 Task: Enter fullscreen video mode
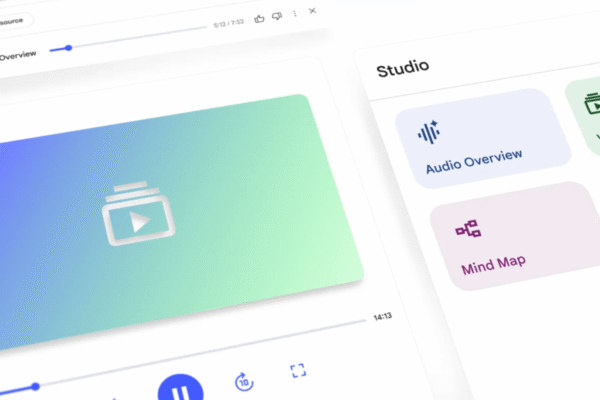(298, 371)
